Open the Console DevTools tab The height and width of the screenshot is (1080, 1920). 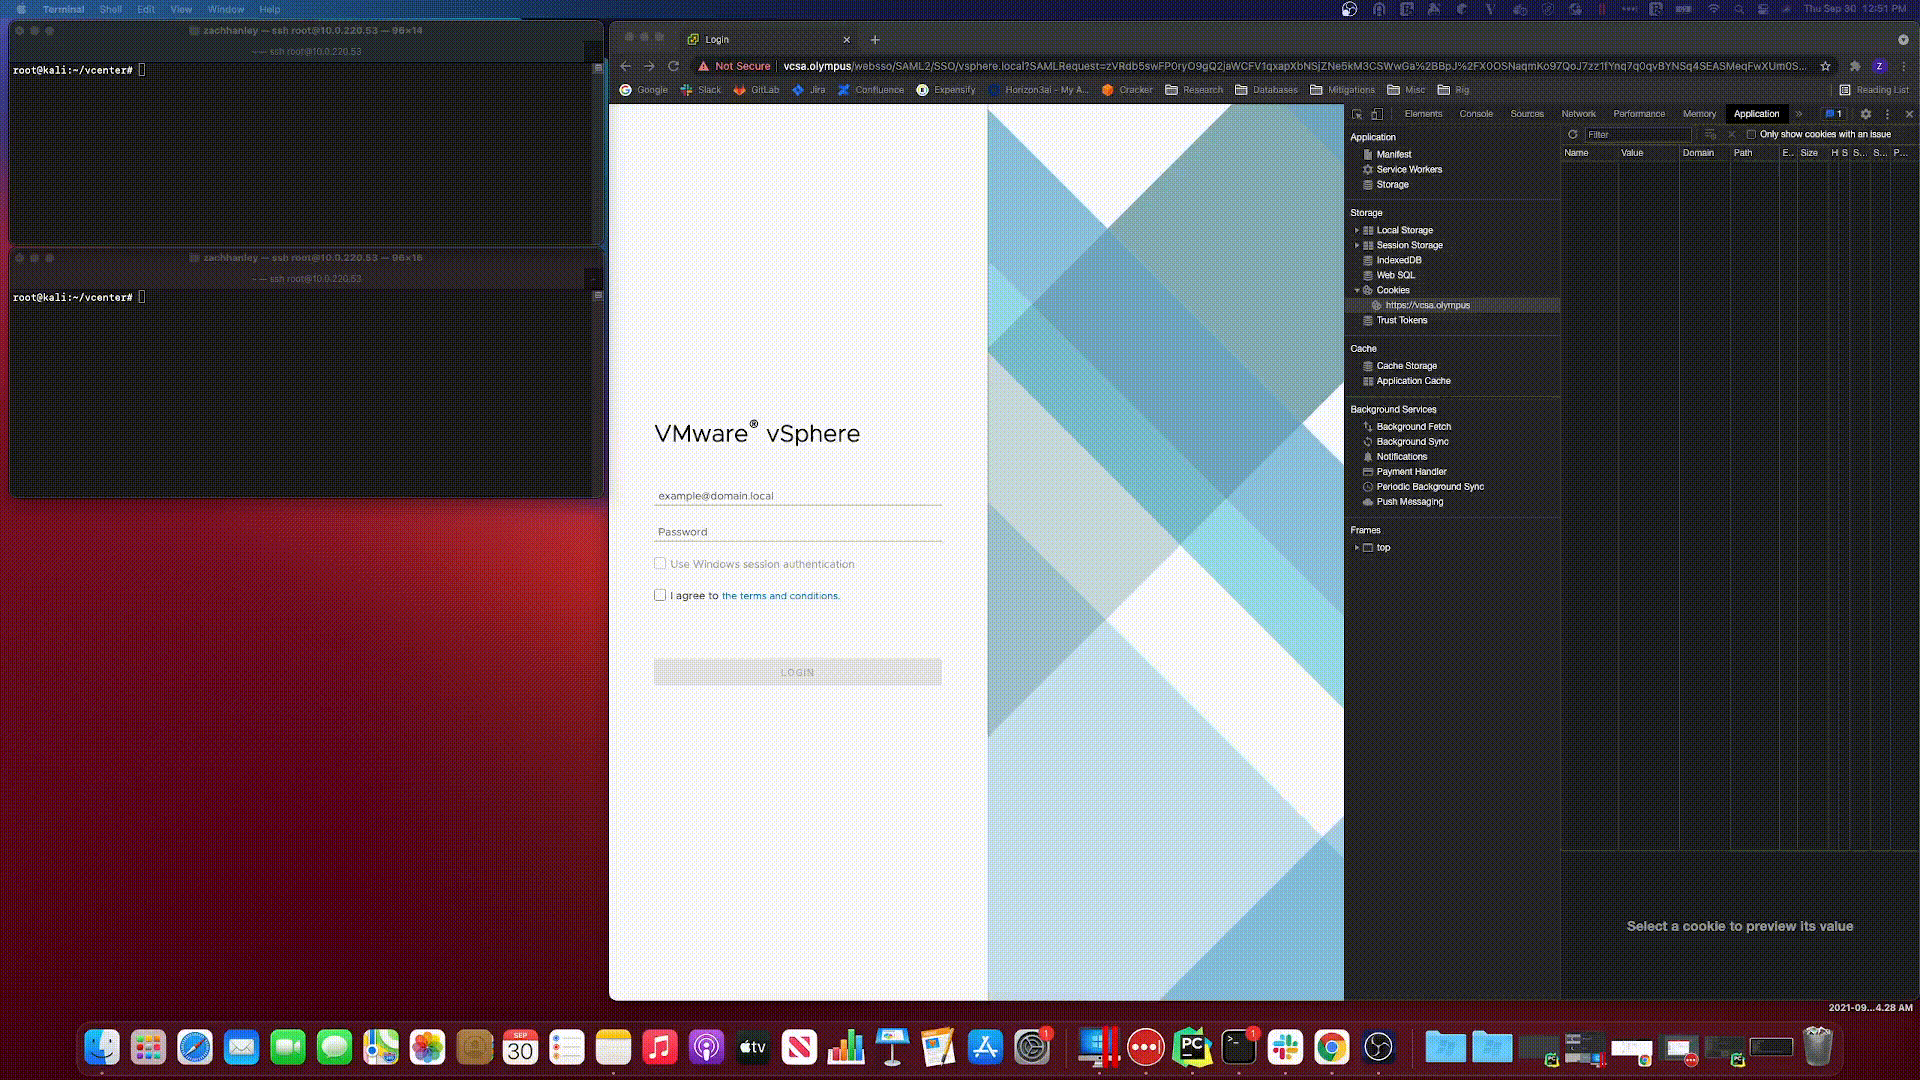(x=1475, y=114)
